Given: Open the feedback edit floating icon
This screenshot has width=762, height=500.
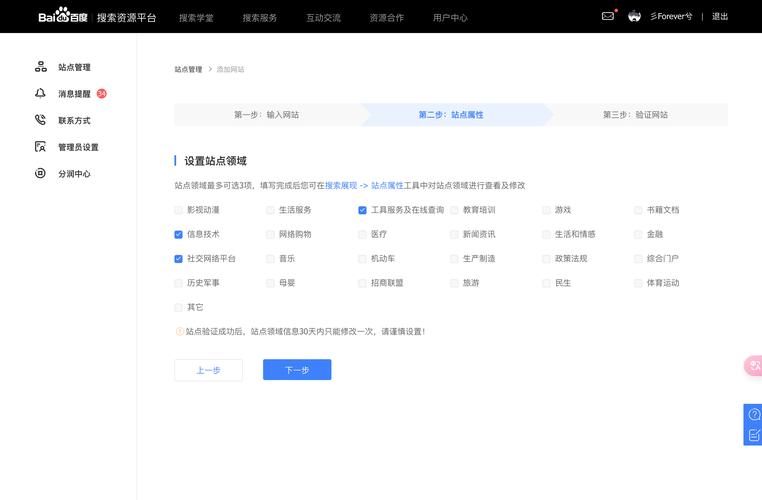Looking at the screenshot, I should (x=754, y=435).
